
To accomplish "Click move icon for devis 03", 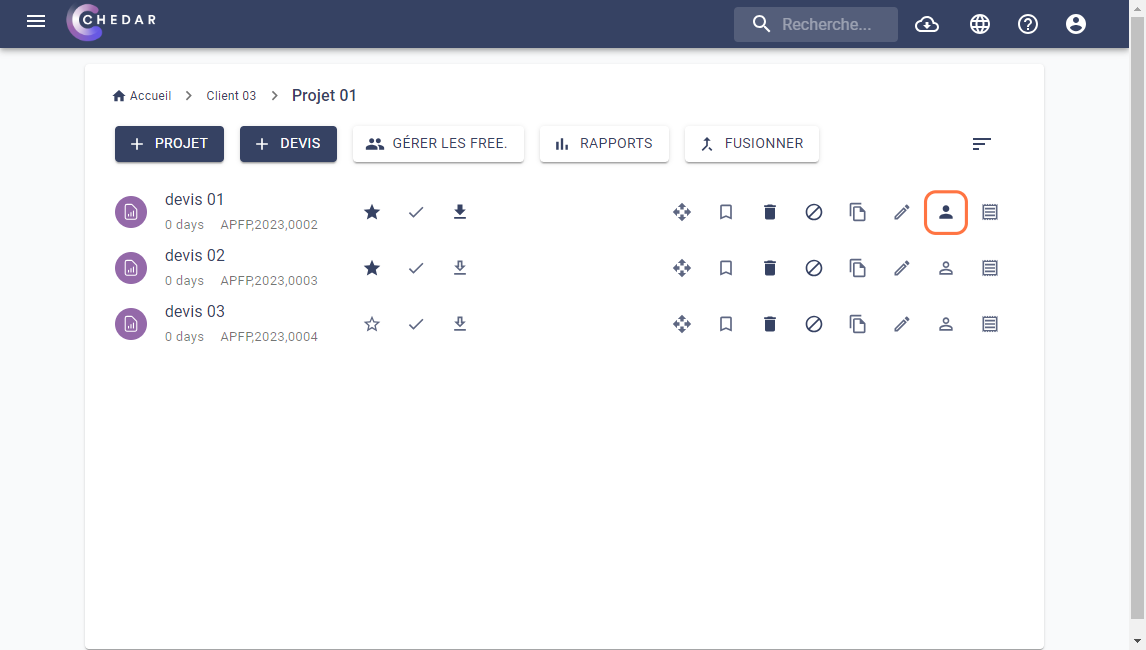I will 682,324.
